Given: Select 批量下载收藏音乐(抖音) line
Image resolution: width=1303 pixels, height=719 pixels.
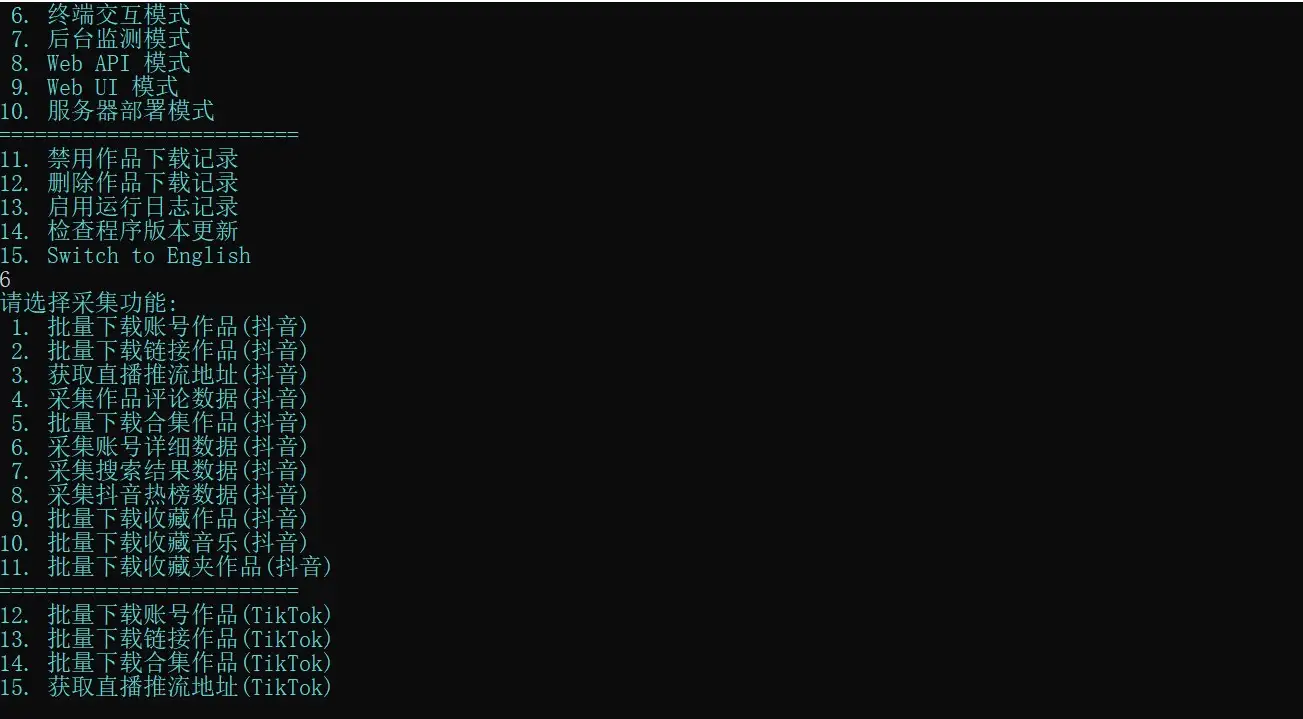Looking at the screenshot, I should (155, 543).
